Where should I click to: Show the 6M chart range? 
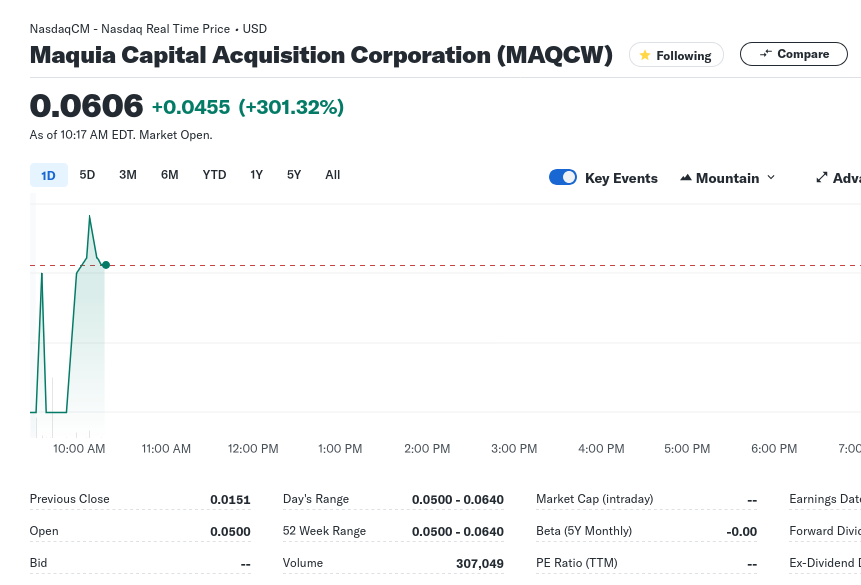tap(170, 175)
